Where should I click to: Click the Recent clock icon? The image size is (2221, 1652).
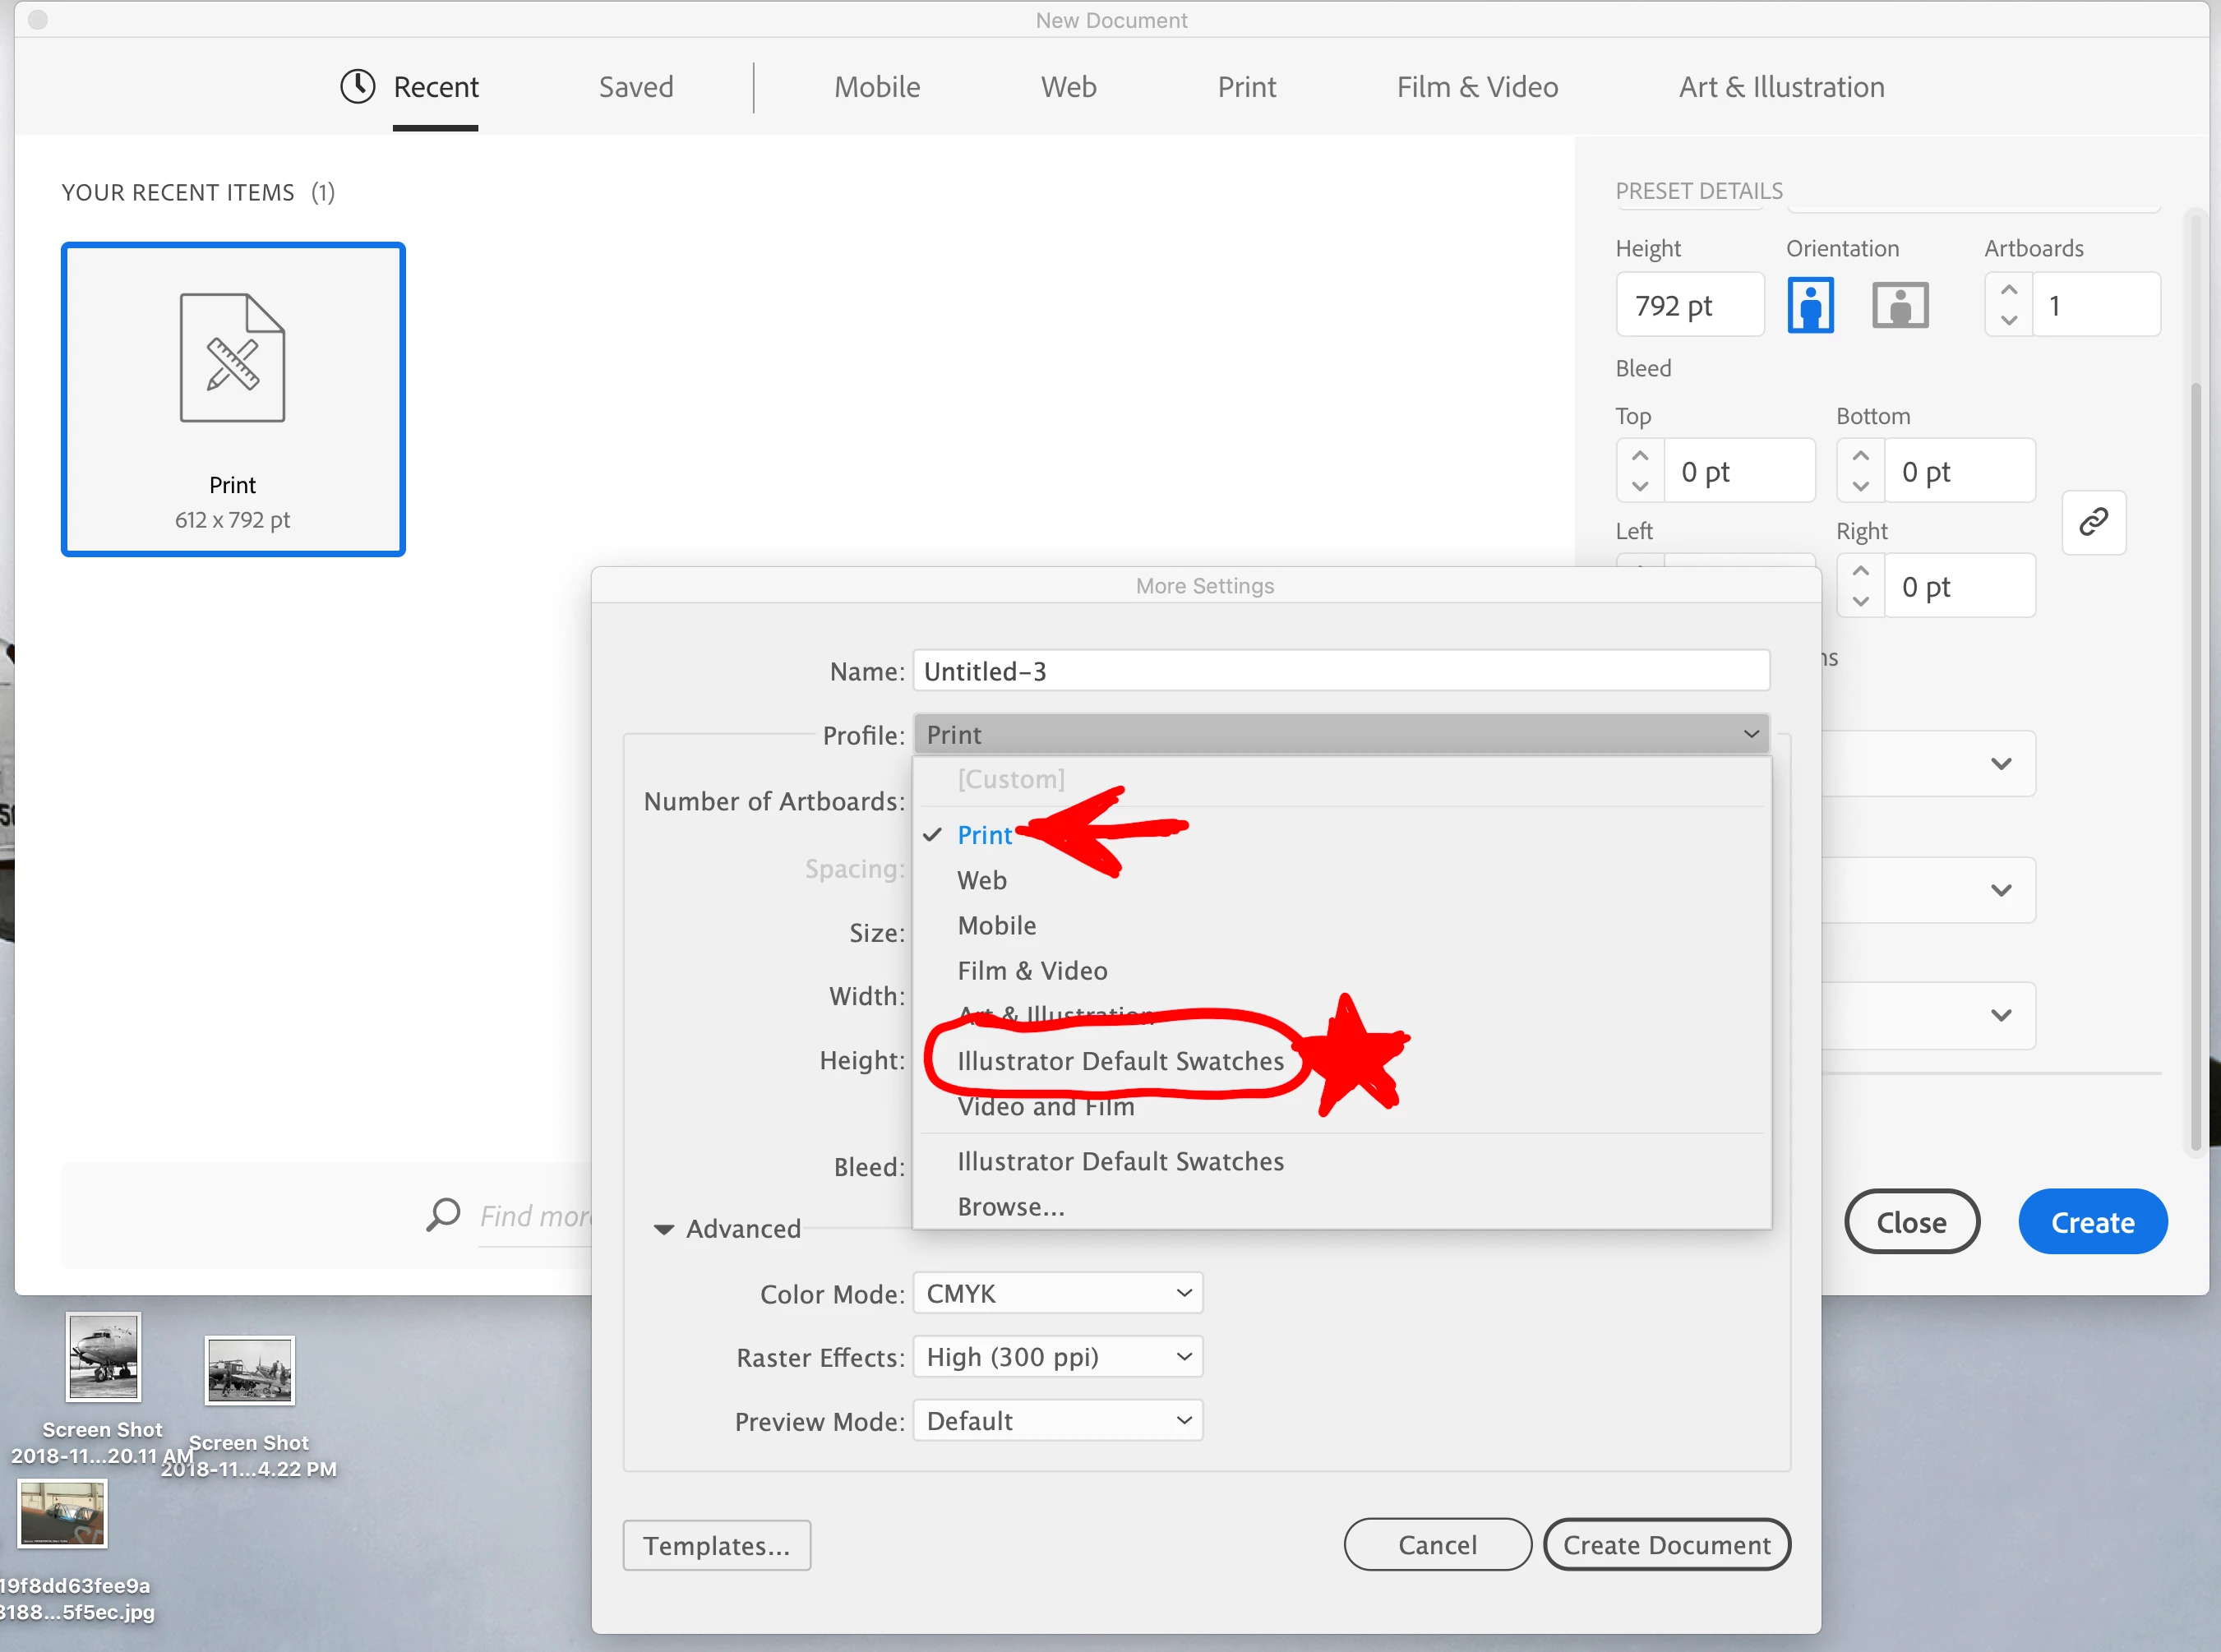(x=357, y=87)
